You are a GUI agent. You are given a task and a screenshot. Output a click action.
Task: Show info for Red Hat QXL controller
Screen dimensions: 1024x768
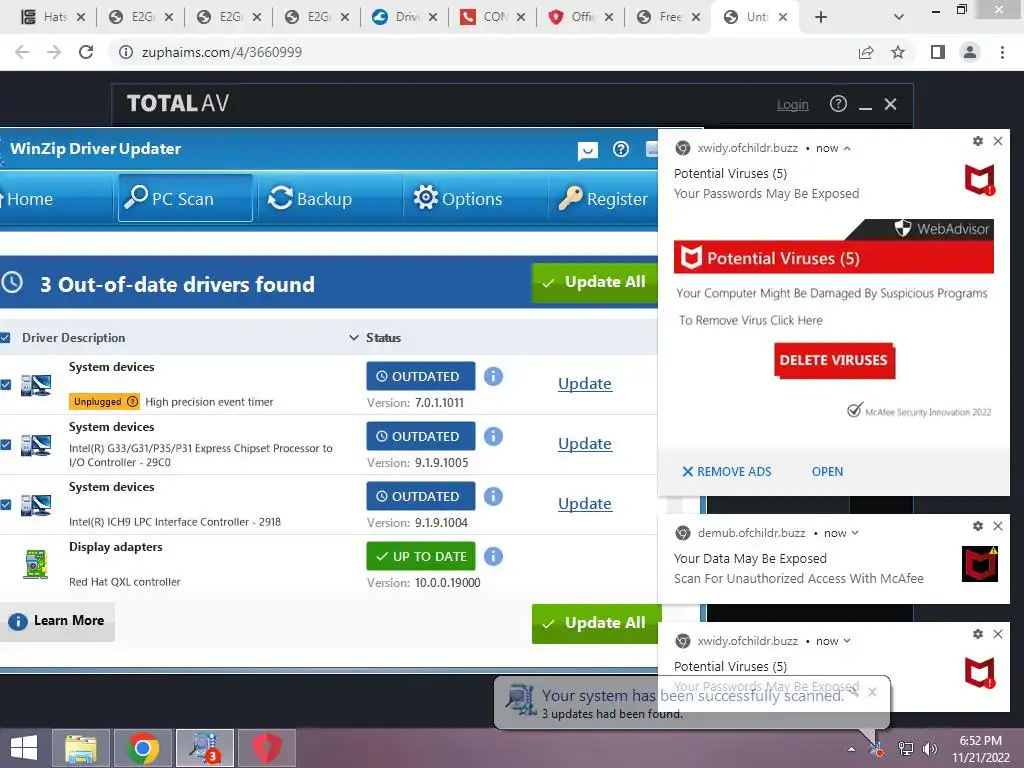click(x=493, y=556)
